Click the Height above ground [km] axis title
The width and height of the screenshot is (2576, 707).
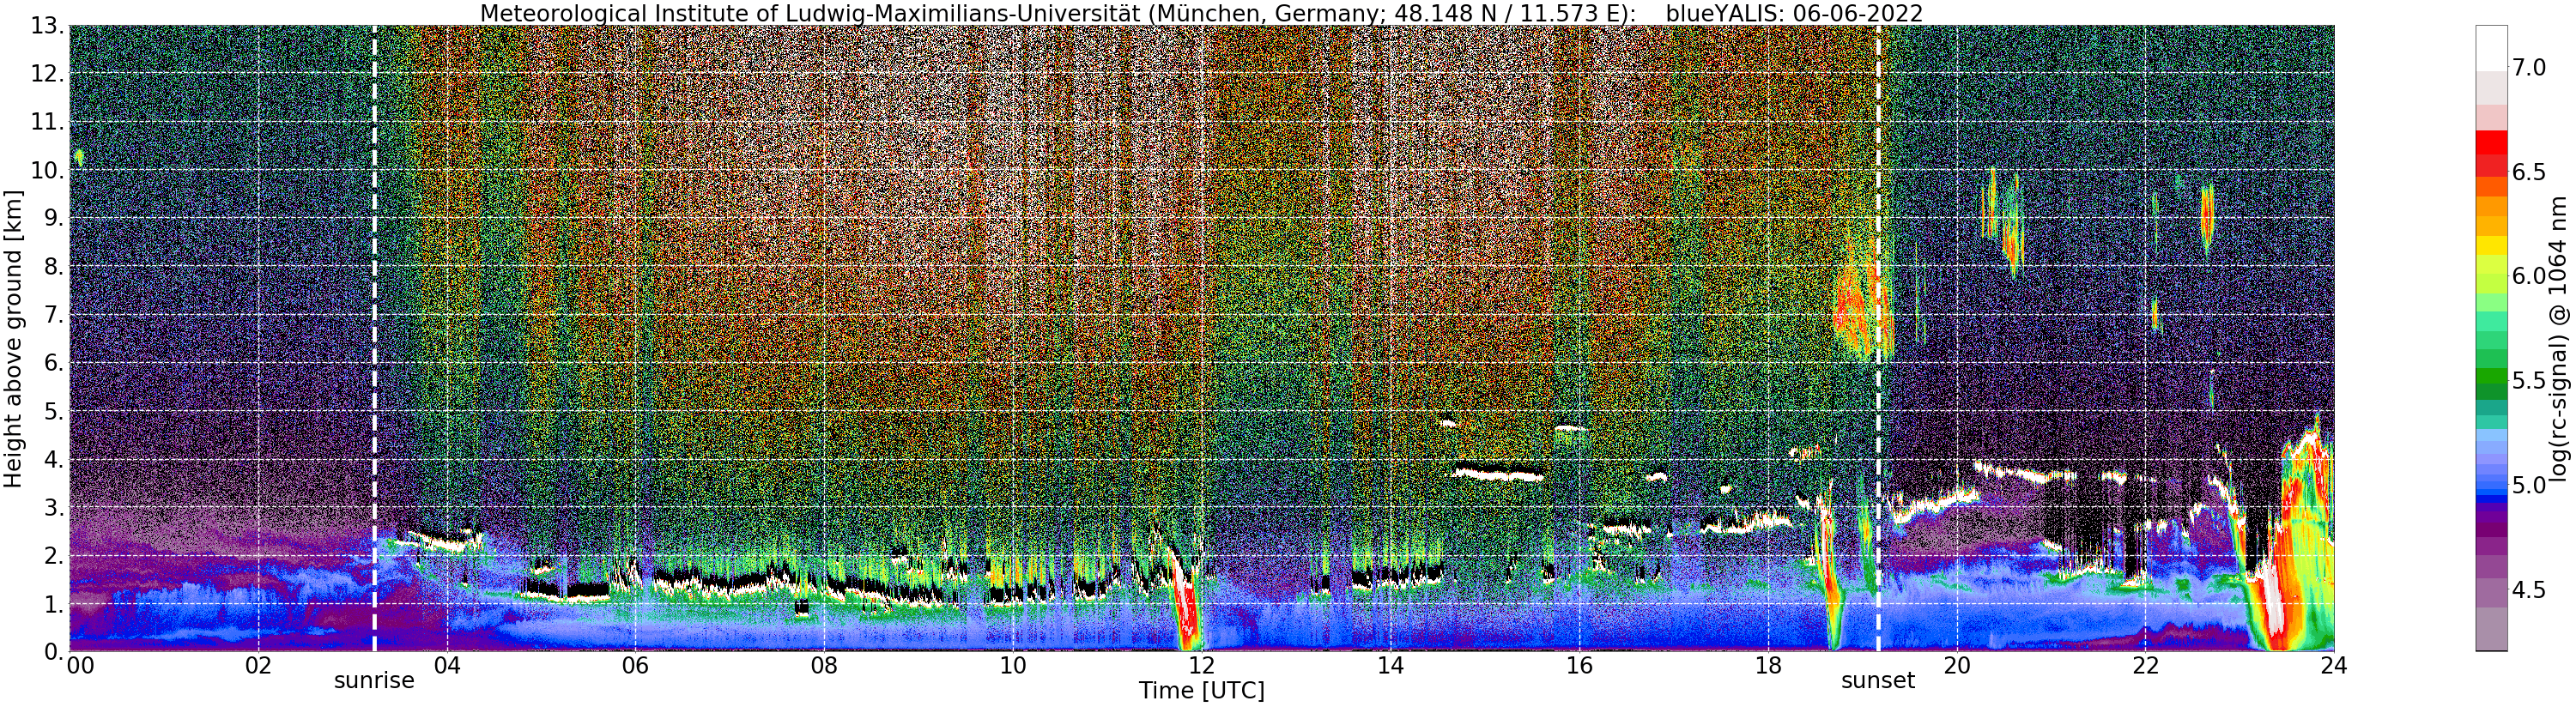coord(13,338)
